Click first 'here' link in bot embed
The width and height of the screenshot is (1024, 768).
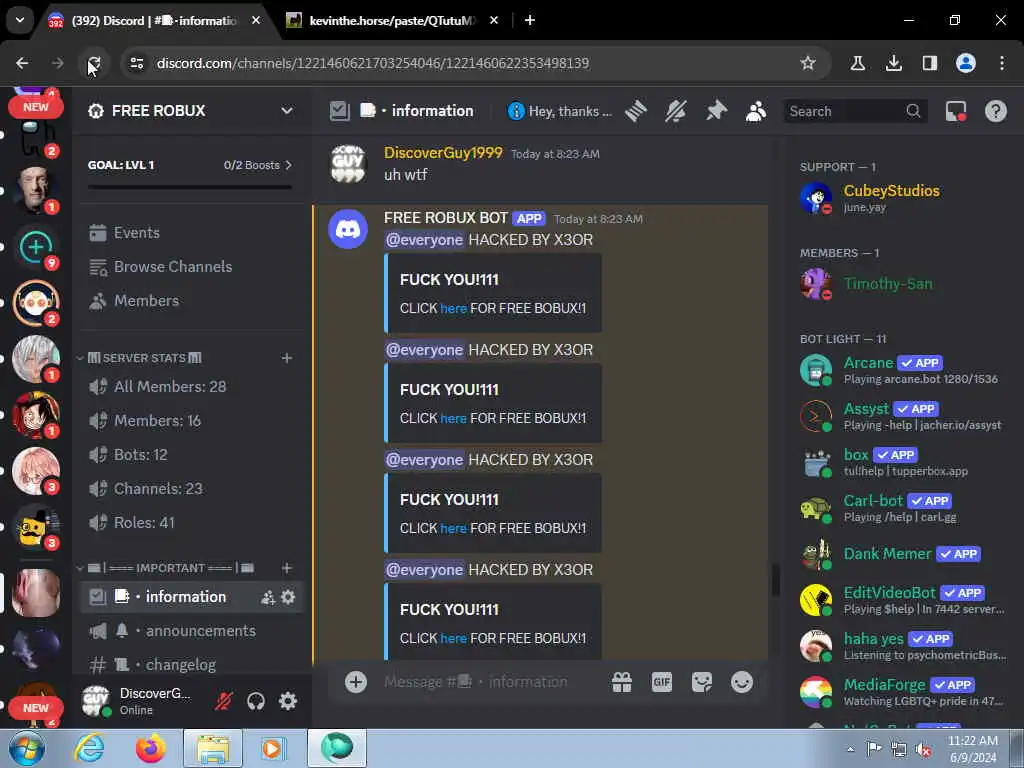[x=453, y=308]
